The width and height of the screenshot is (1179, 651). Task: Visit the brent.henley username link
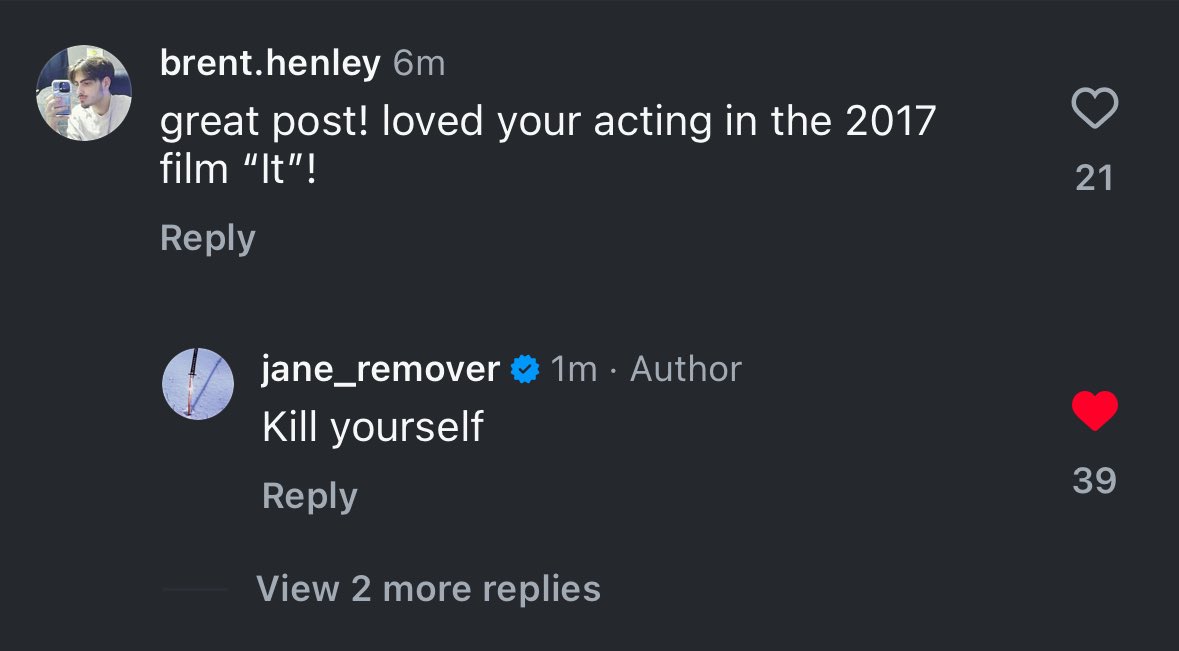[x=270, y=63]
